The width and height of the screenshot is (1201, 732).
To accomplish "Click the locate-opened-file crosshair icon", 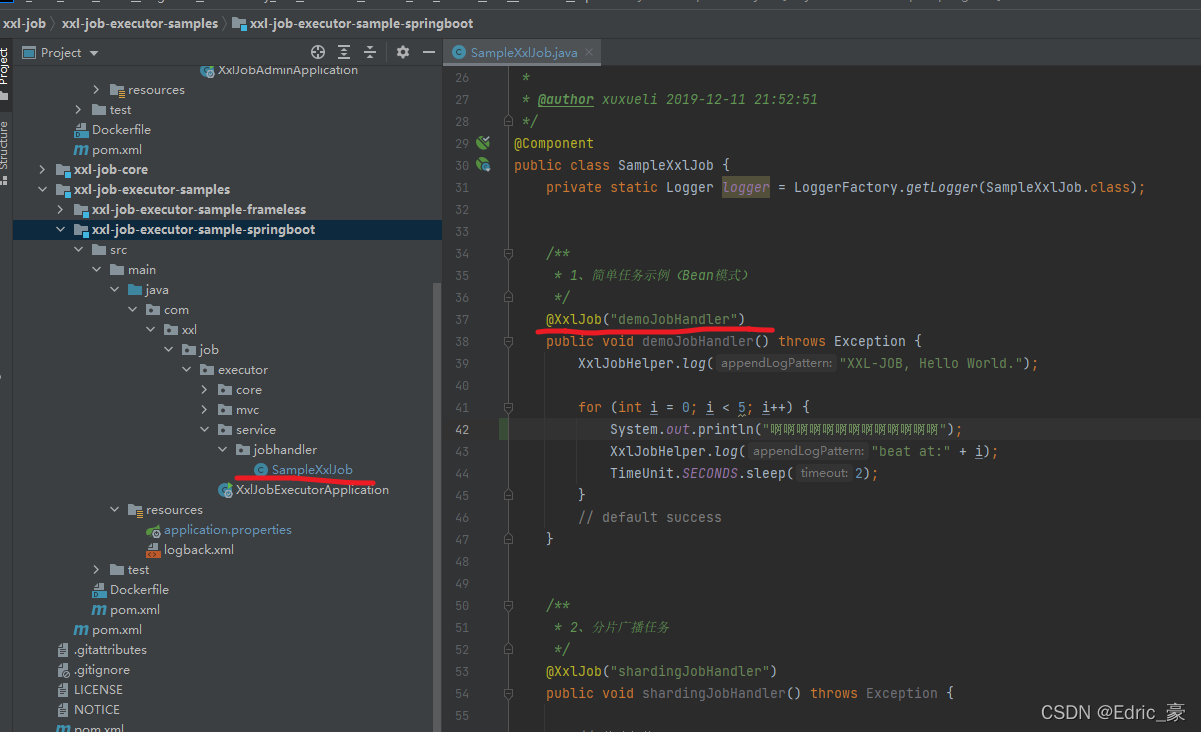I will [x=318, y=52].
